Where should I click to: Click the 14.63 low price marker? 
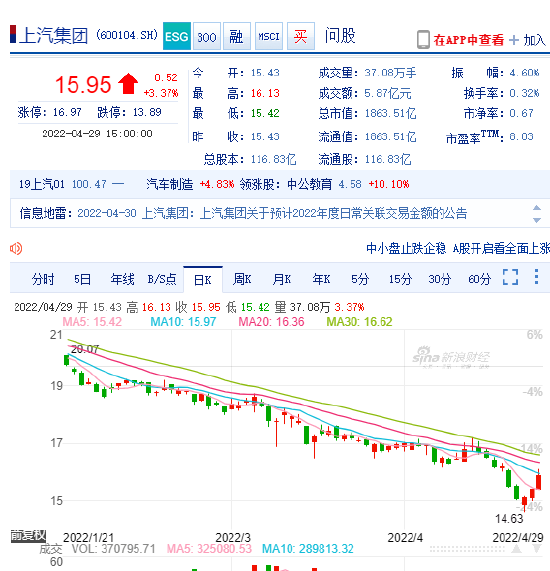pyautogui.click(x=509, y=519)
